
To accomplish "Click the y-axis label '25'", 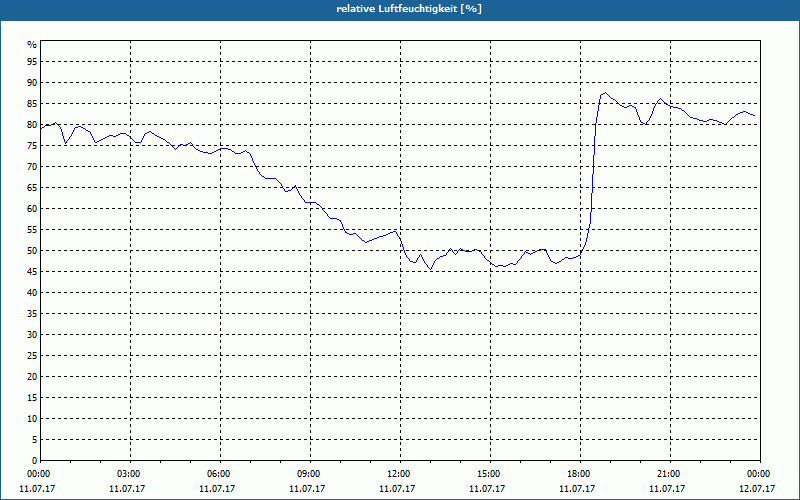I will pos(32,356).
